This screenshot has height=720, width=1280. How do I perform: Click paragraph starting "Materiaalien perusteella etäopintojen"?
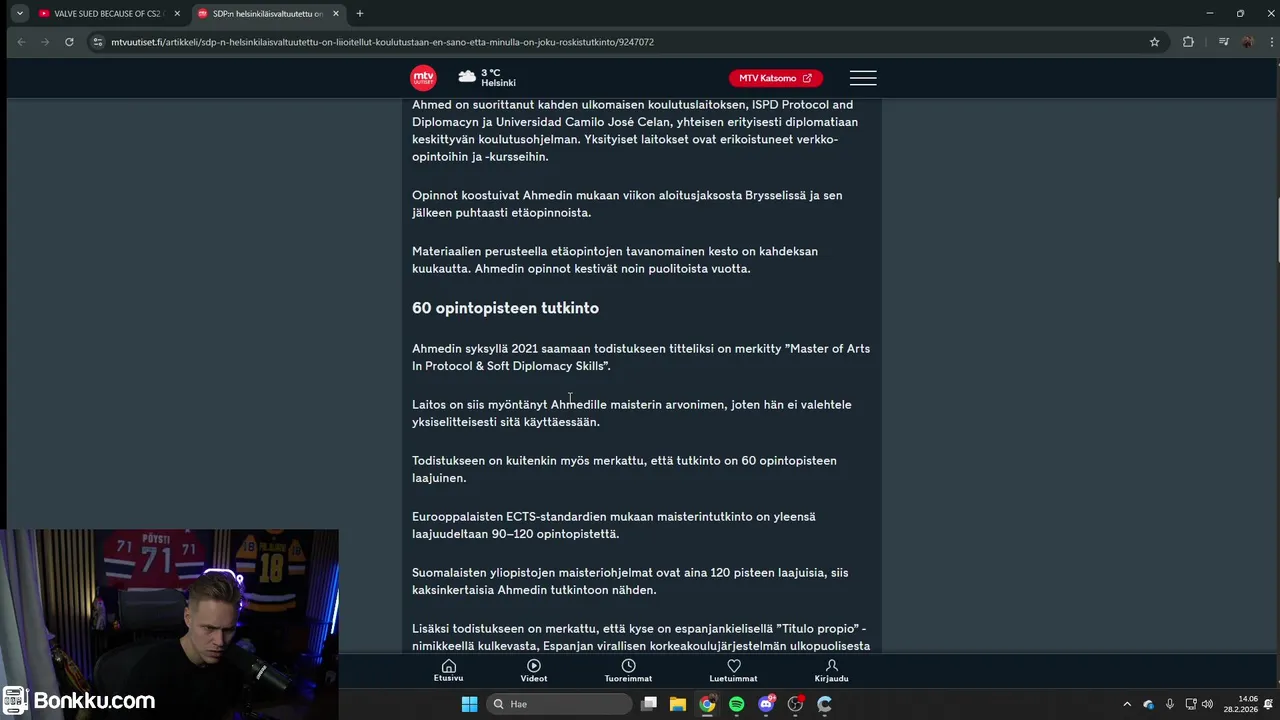click(x=615, y=260)
